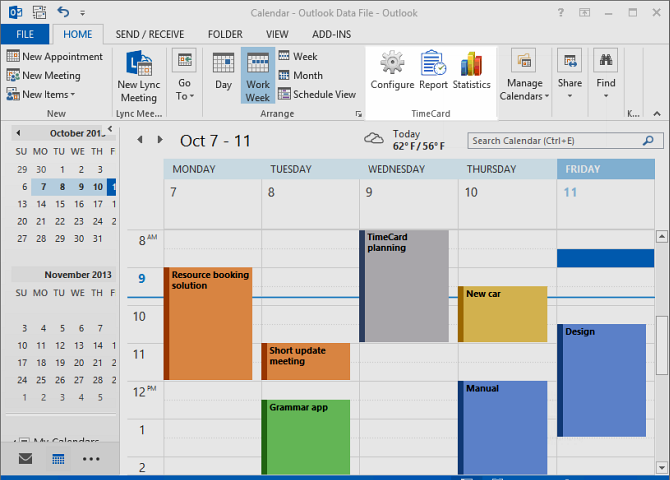The width and height of the screenshot is (670, 480).
Task: Select the TimeCard planning appointment
Action: [x=404, y=286]
